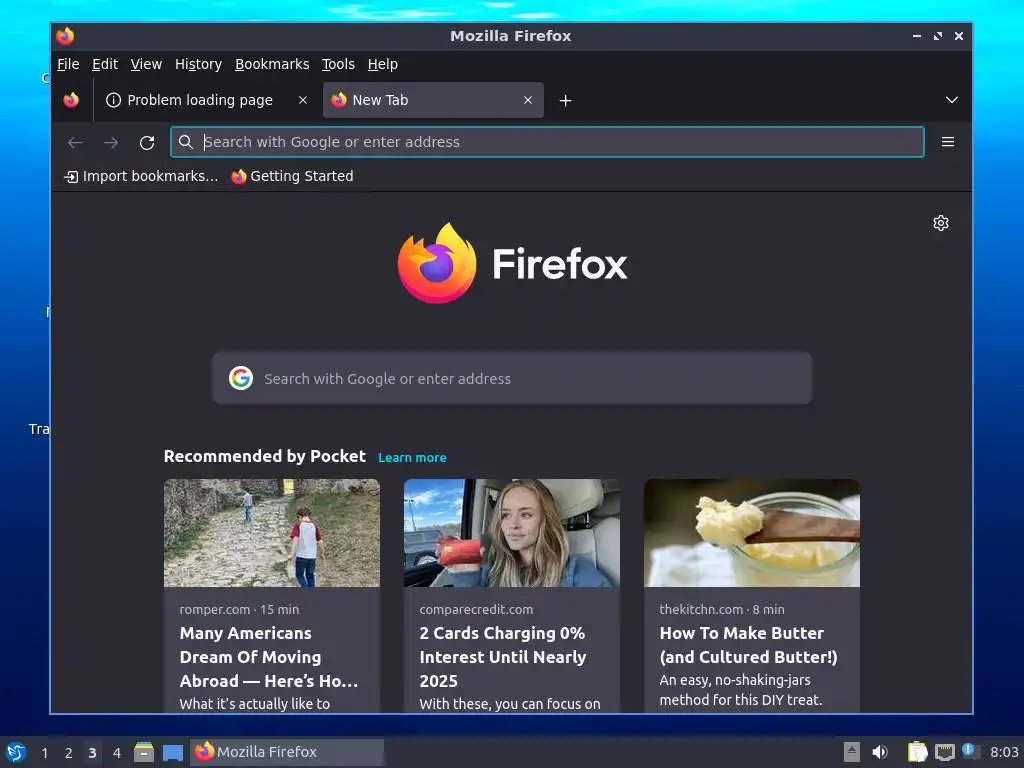Viewport: 1024px width, 768px height.
Task: Open Firefox View pinned tab icon
Action: tap(71, 100)
